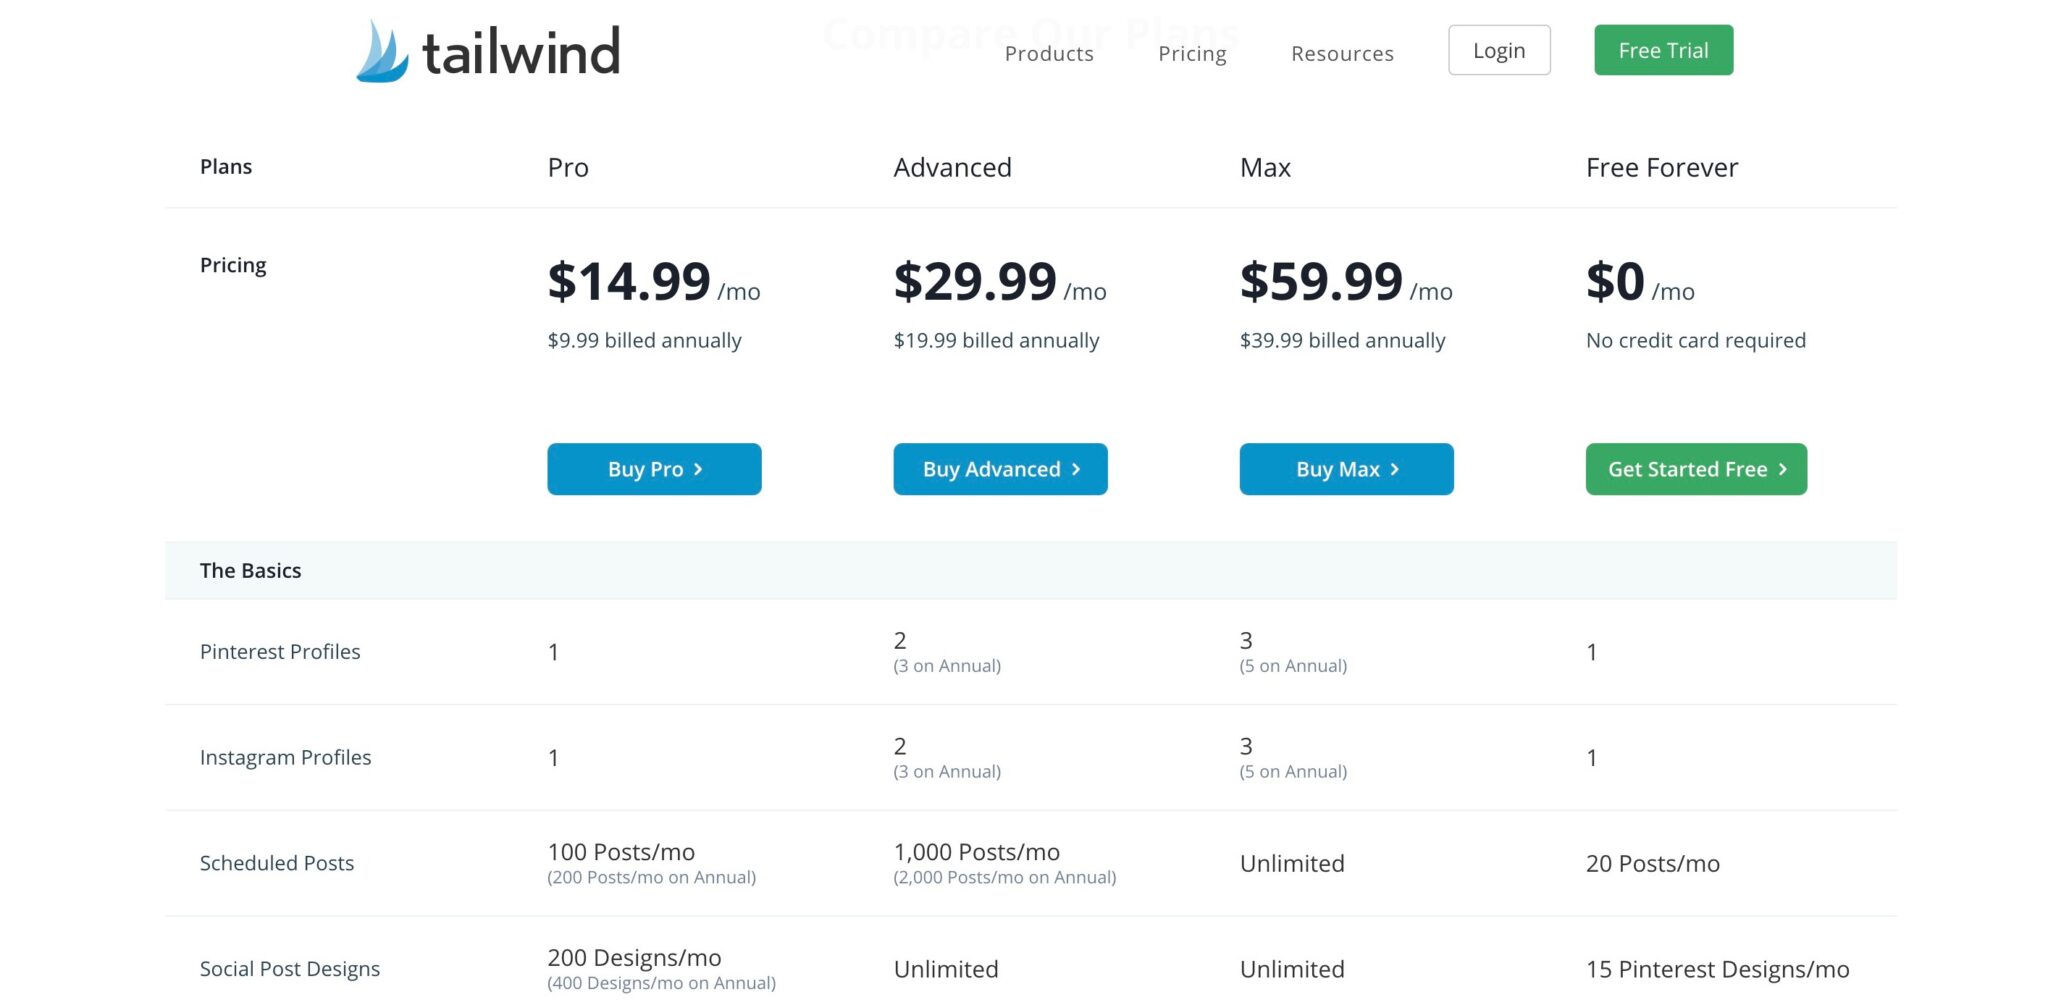The height and width of the screenshot is (1005, 2048).
Task: Click '(200 Posts/mo on Annual)' note
Action: coord(651,877)
